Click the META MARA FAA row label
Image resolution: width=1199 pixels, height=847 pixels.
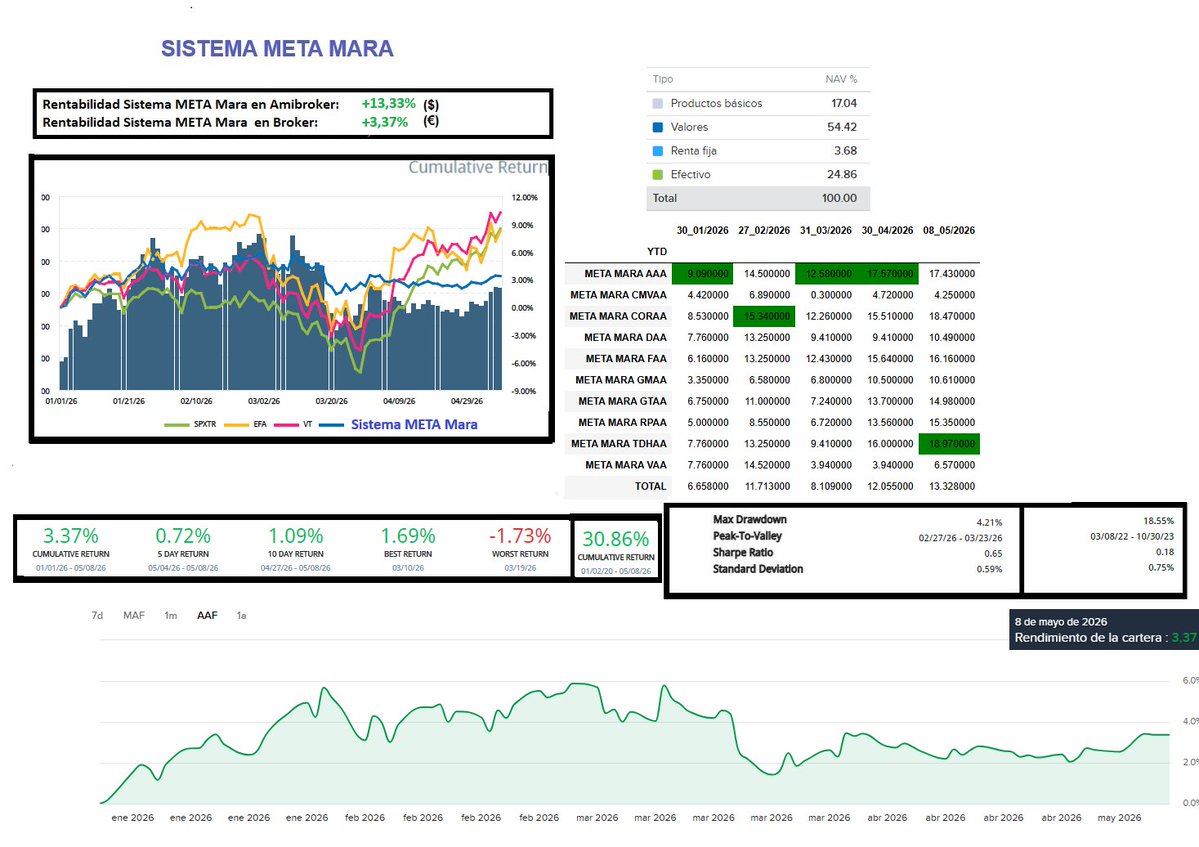[x=626, y=359]
